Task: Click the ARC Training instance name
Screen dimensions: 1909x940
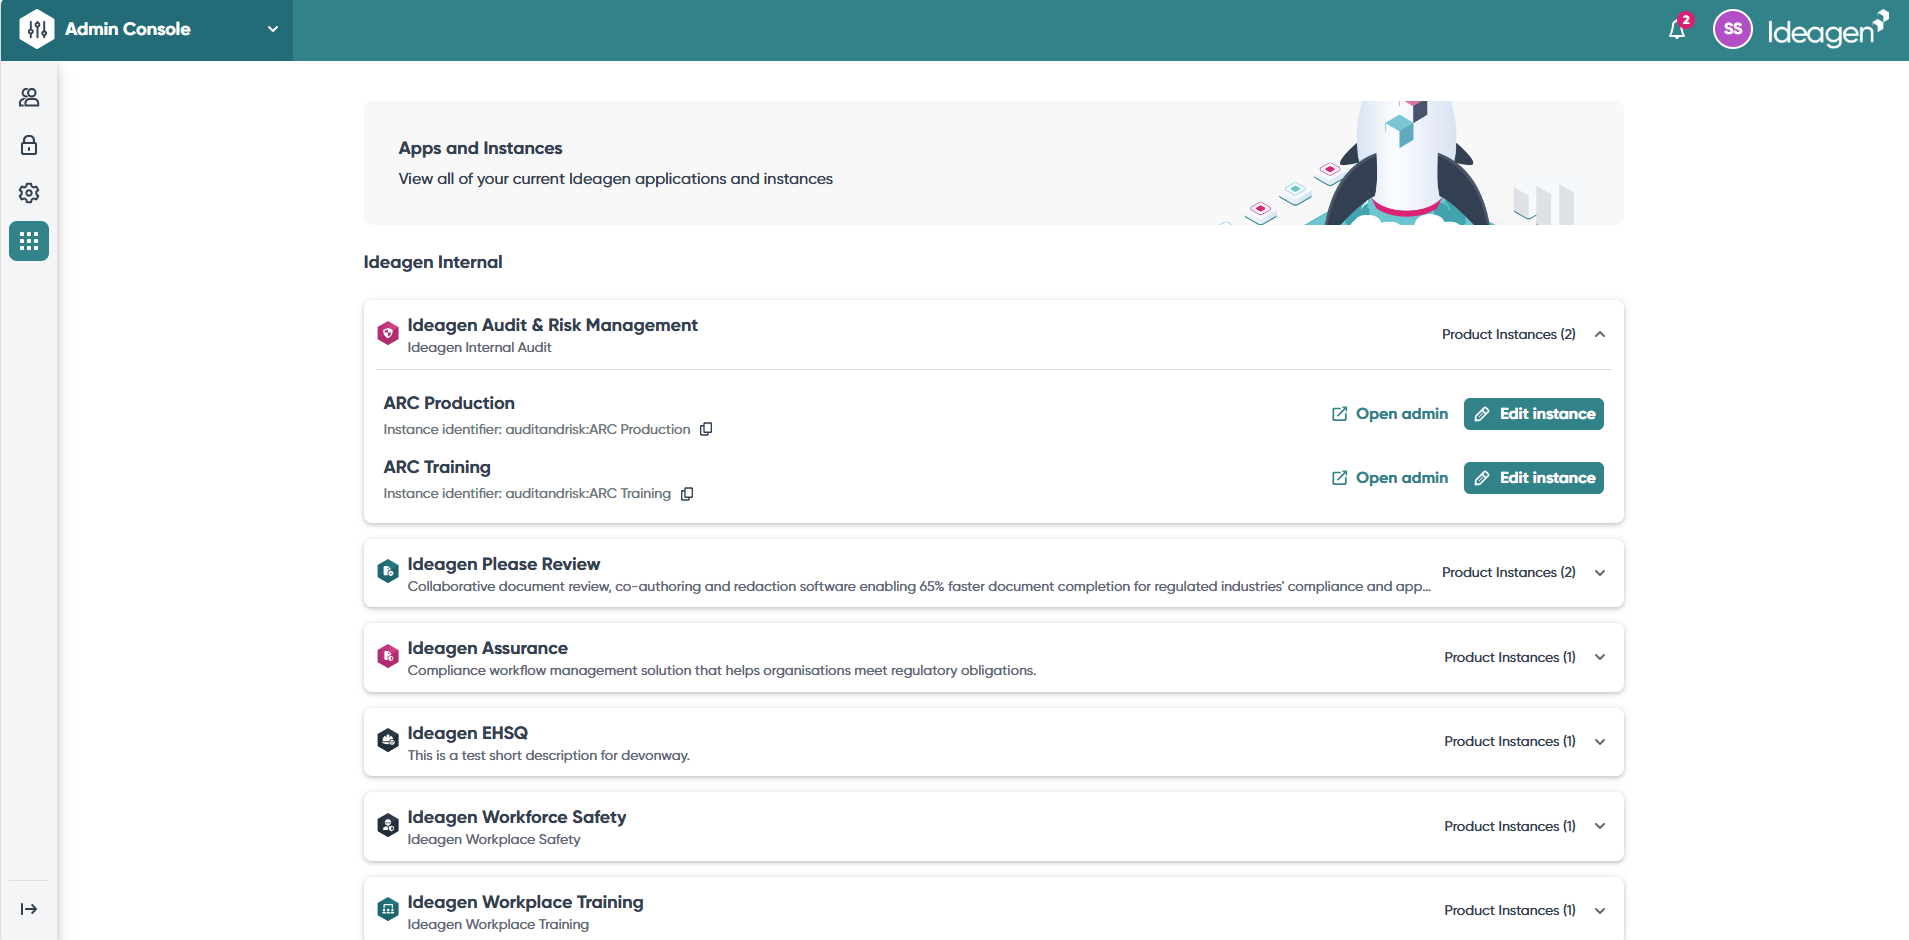Action: (x=437, y=467)
